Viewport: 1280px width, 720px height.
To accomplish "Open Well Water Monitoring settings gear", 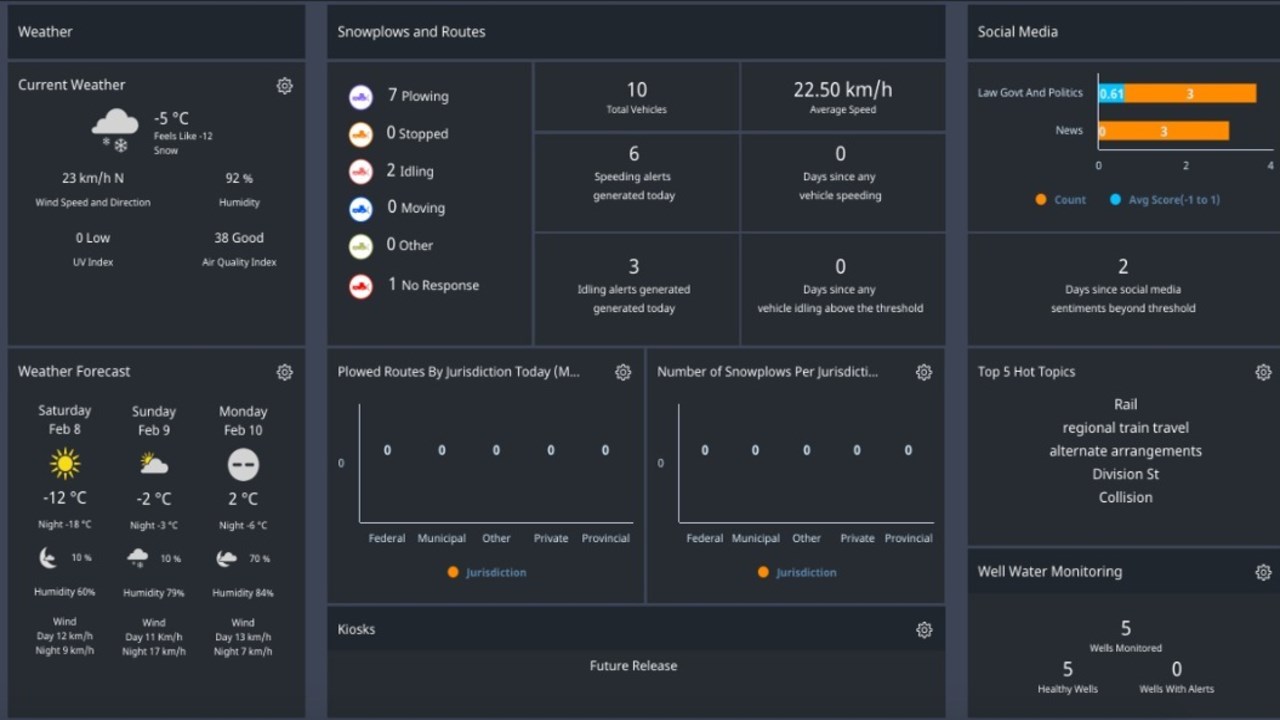I will (1264, 572).
